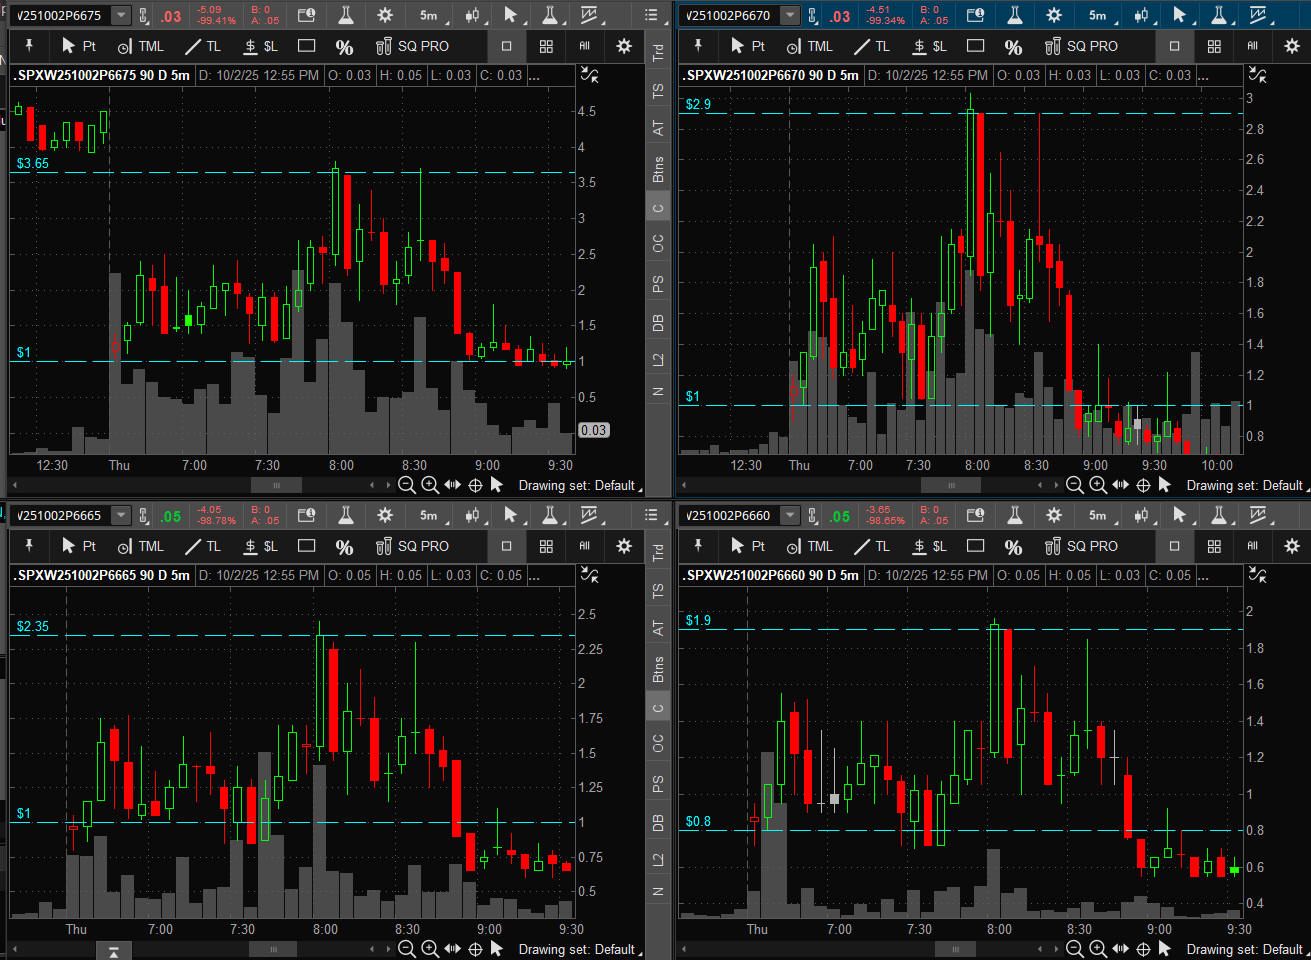Click the V251002P6675 symbol input field

click(x=62, y=15)
